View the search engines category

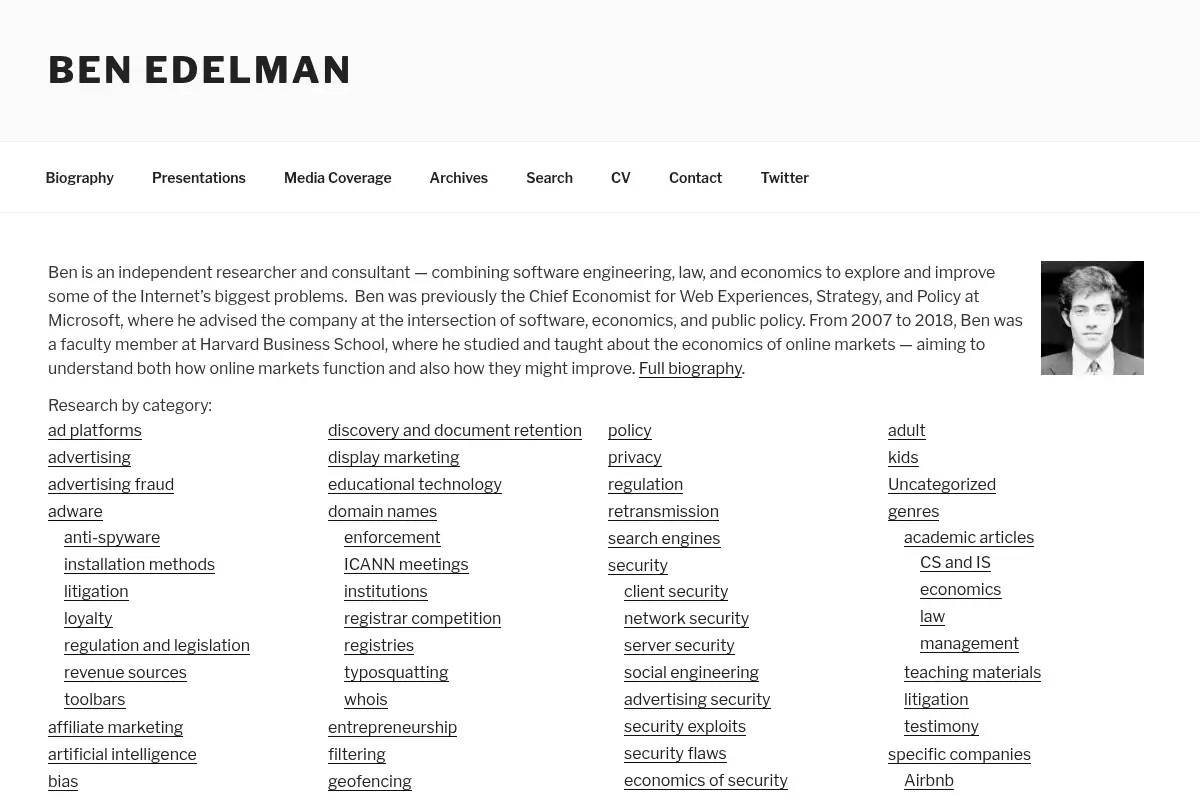(x=664, y=538)
